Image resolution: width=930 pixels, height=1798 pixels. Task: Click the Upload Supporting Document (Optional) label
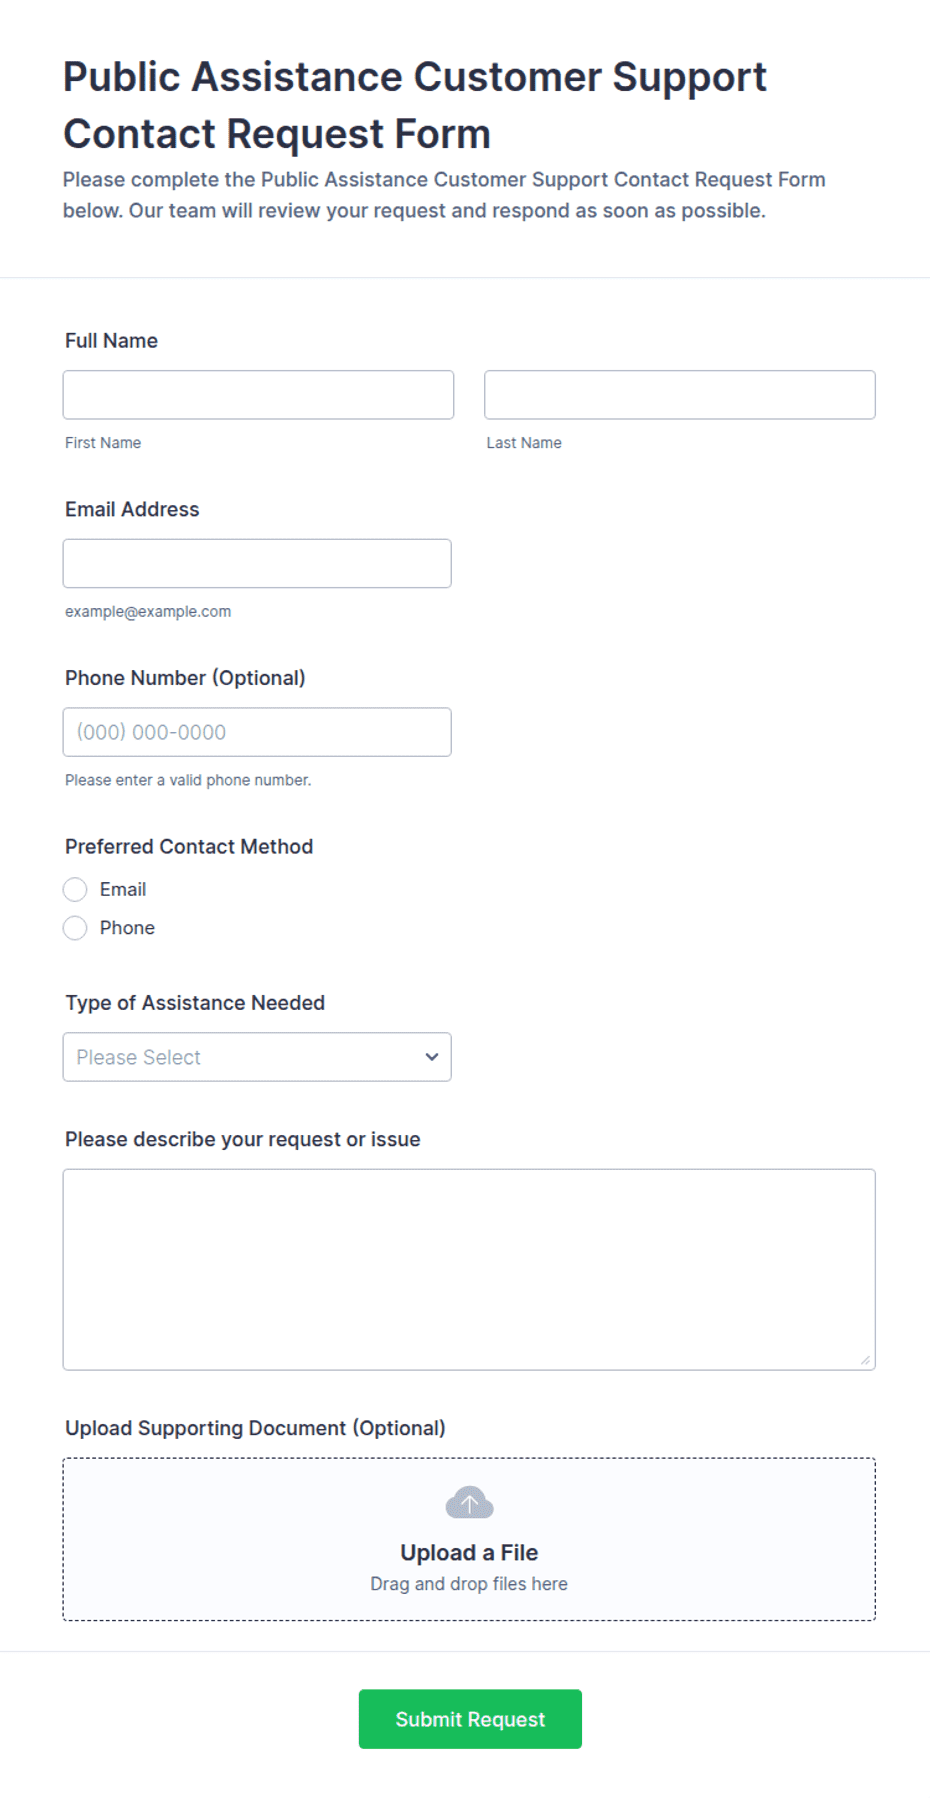(255, 1428)
